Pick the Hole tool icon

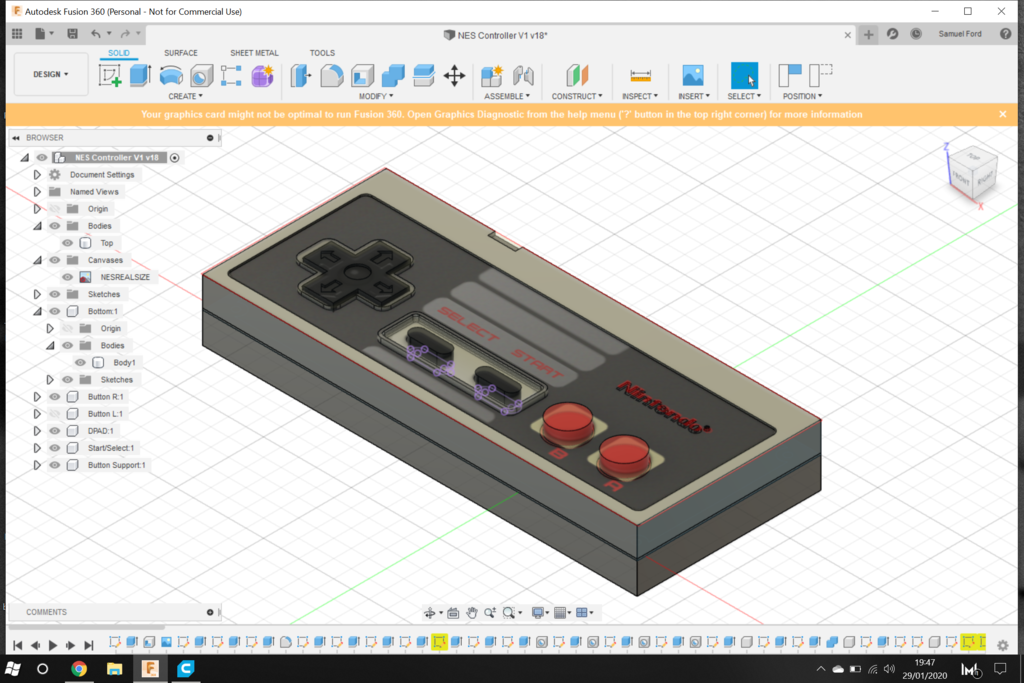201,76
